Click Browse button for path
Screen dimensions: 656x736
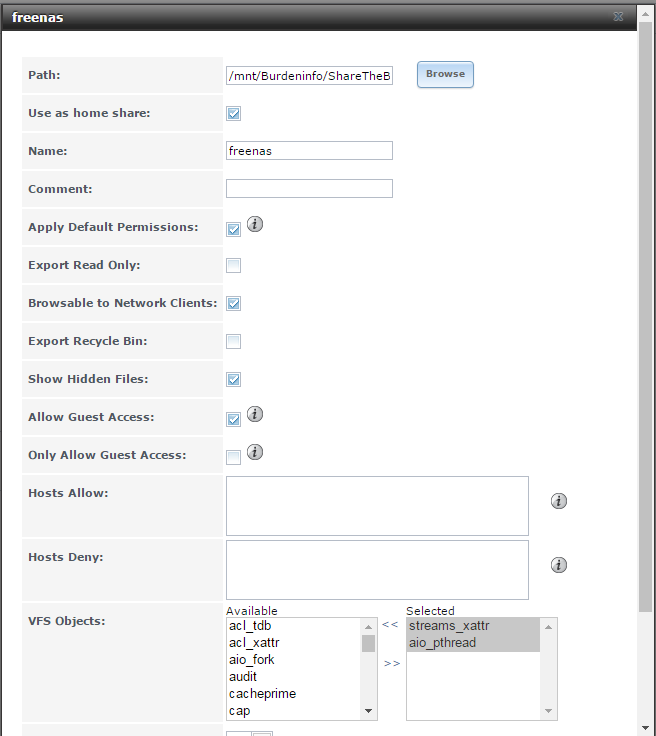click(x=445, y=74)
